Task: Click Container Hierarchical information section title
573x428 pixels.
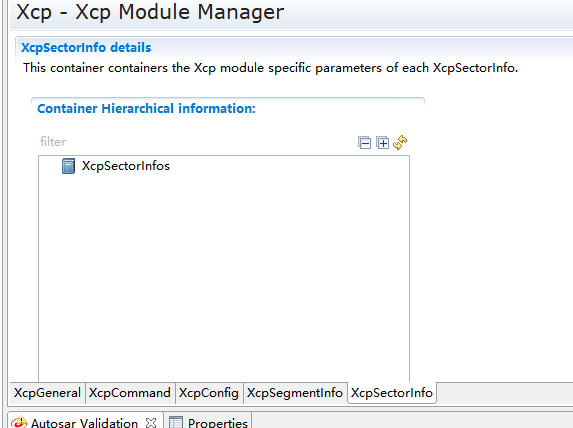Action: click(x=146, y=109)
